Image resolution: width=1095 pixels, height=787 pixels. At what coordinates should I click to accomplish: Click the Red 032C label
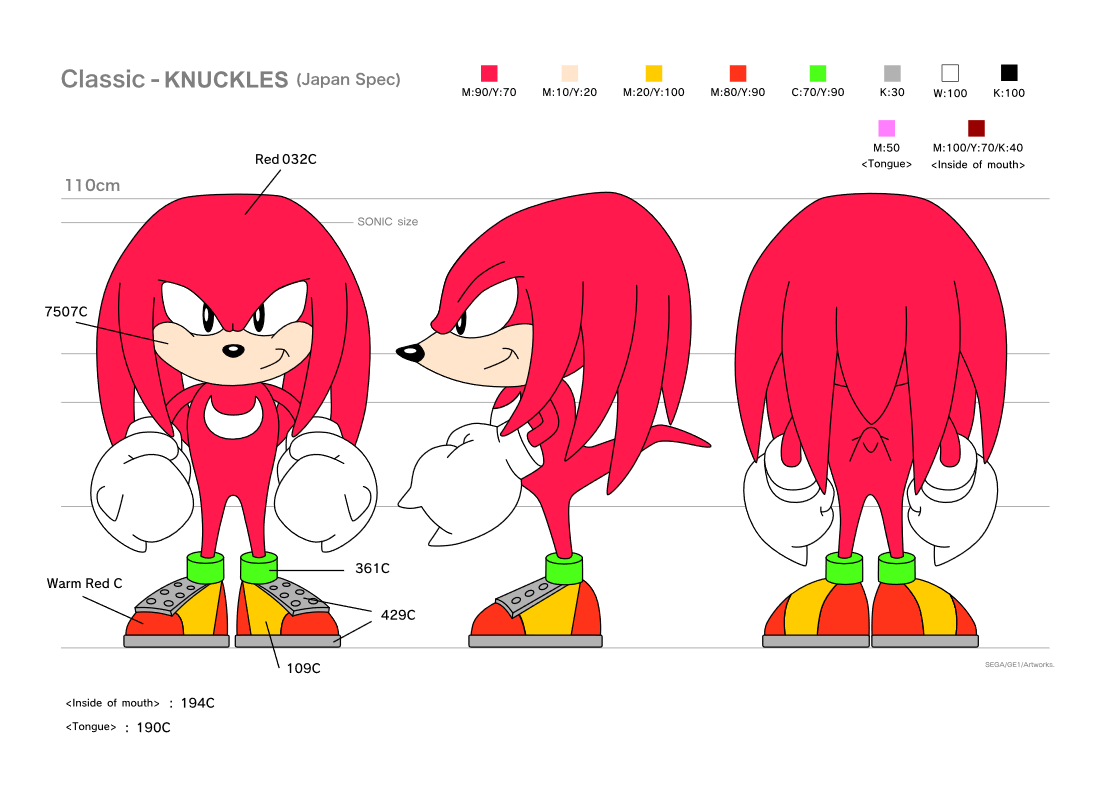coord(285,158)
